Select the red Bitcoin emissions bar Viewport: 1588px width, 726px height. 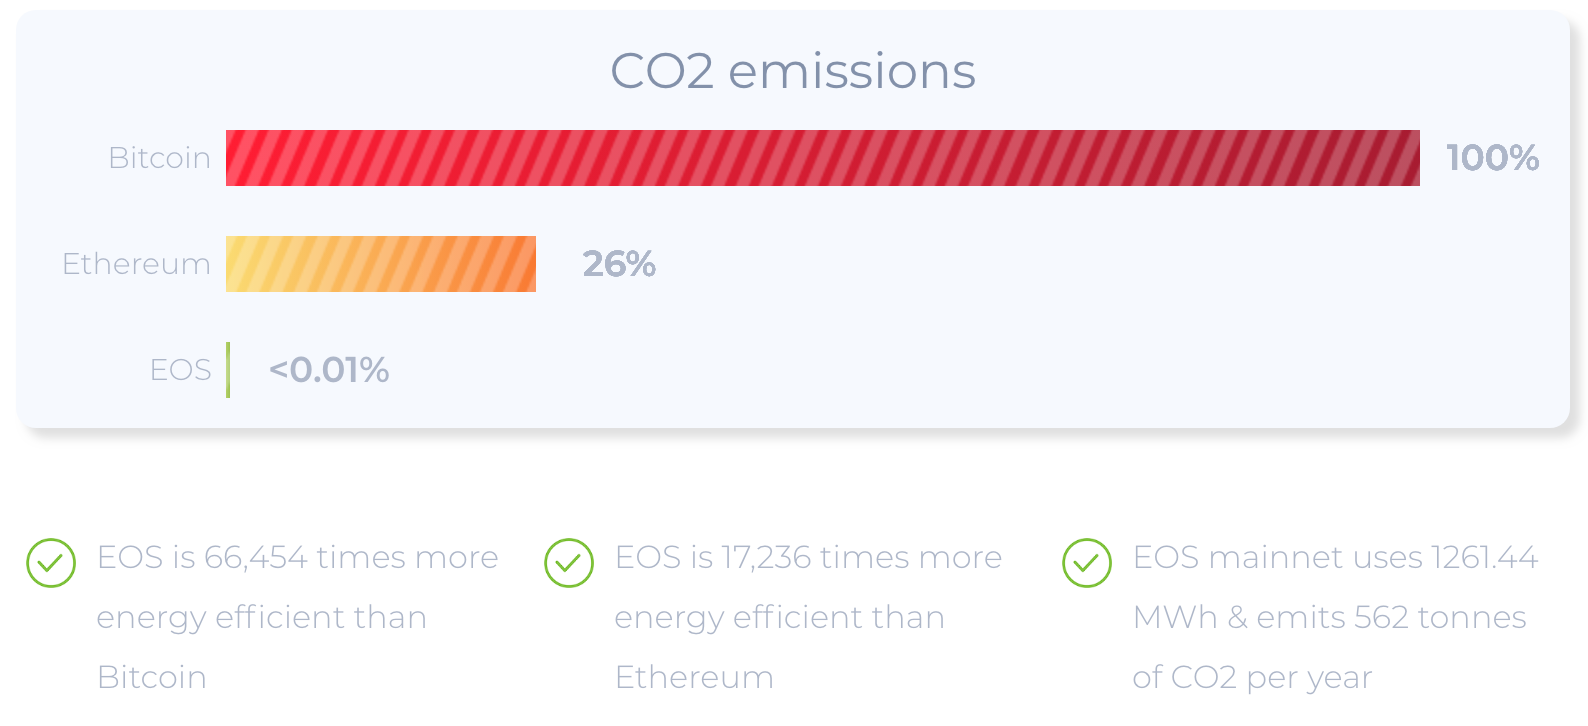[x=822, y=158]
